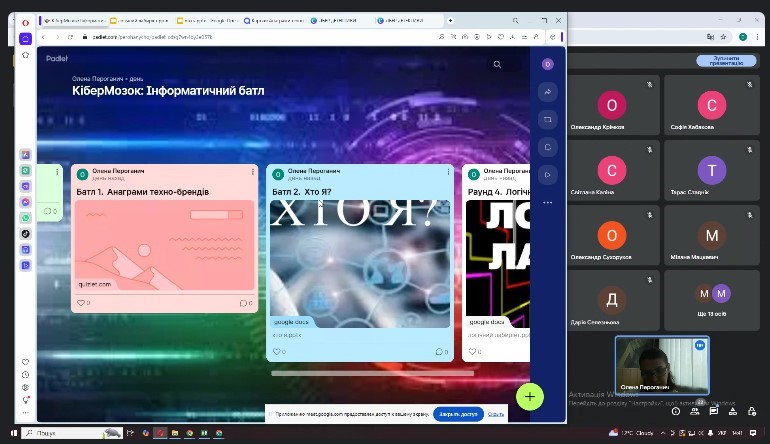Click the share arrow icon in Padlet sidebar

click(x=547, y=92)
